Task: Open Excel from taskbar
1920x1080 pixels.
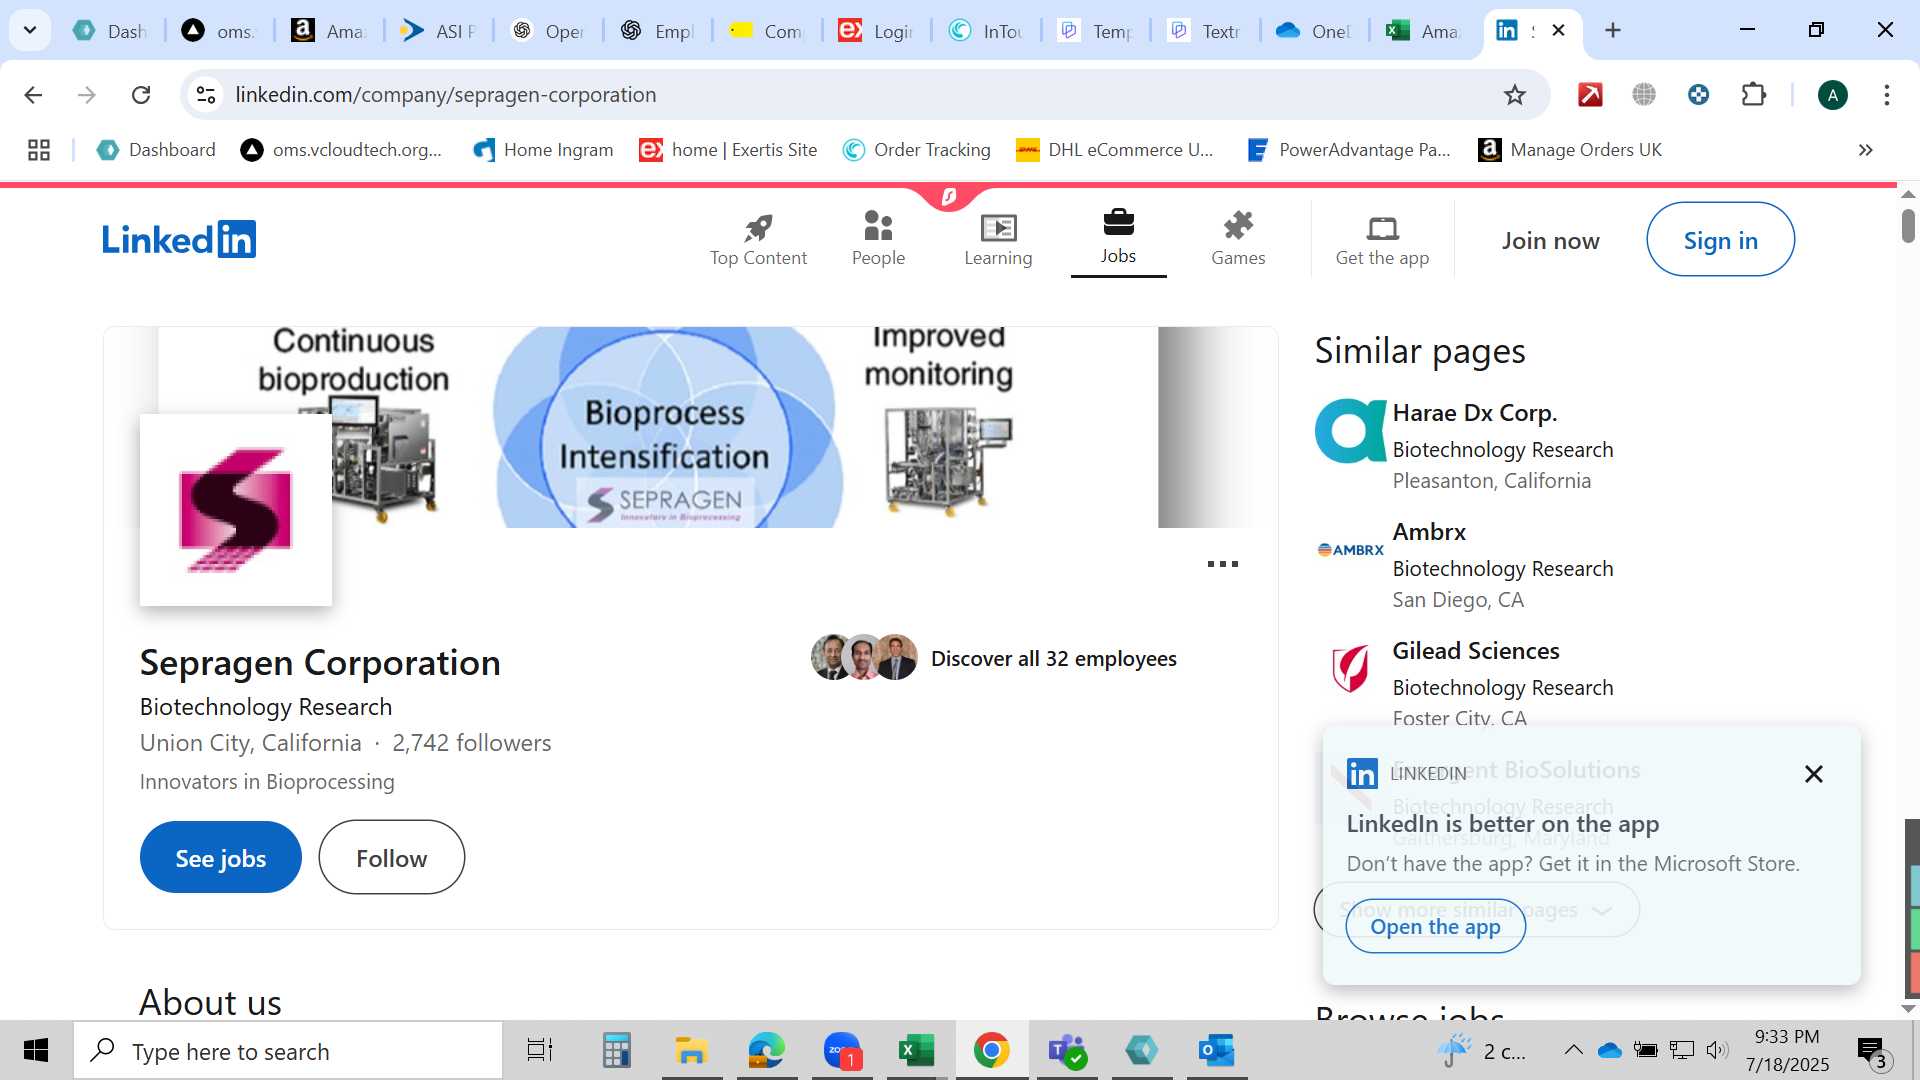Action: point(916,1051)
